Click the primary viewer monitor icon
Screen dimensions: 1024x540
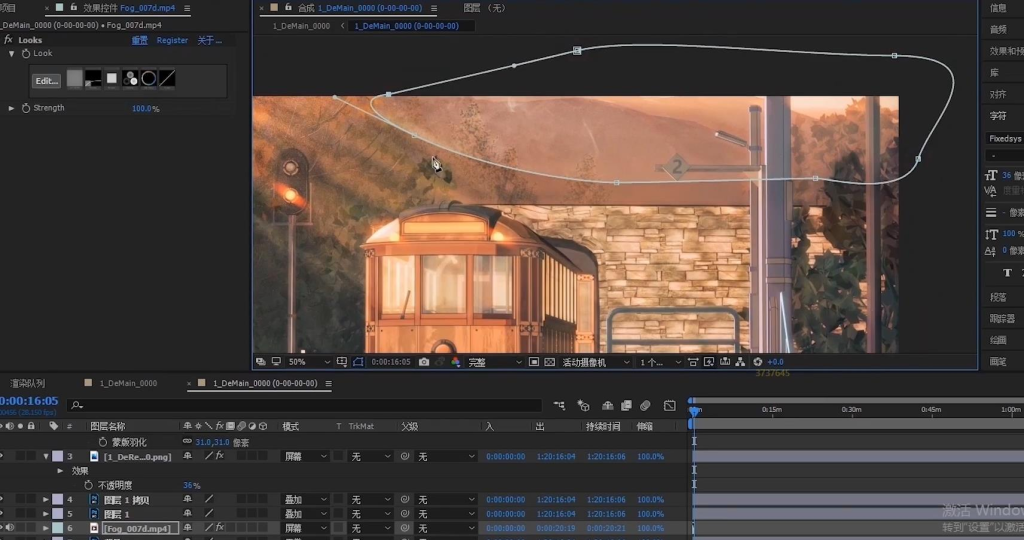276,362
